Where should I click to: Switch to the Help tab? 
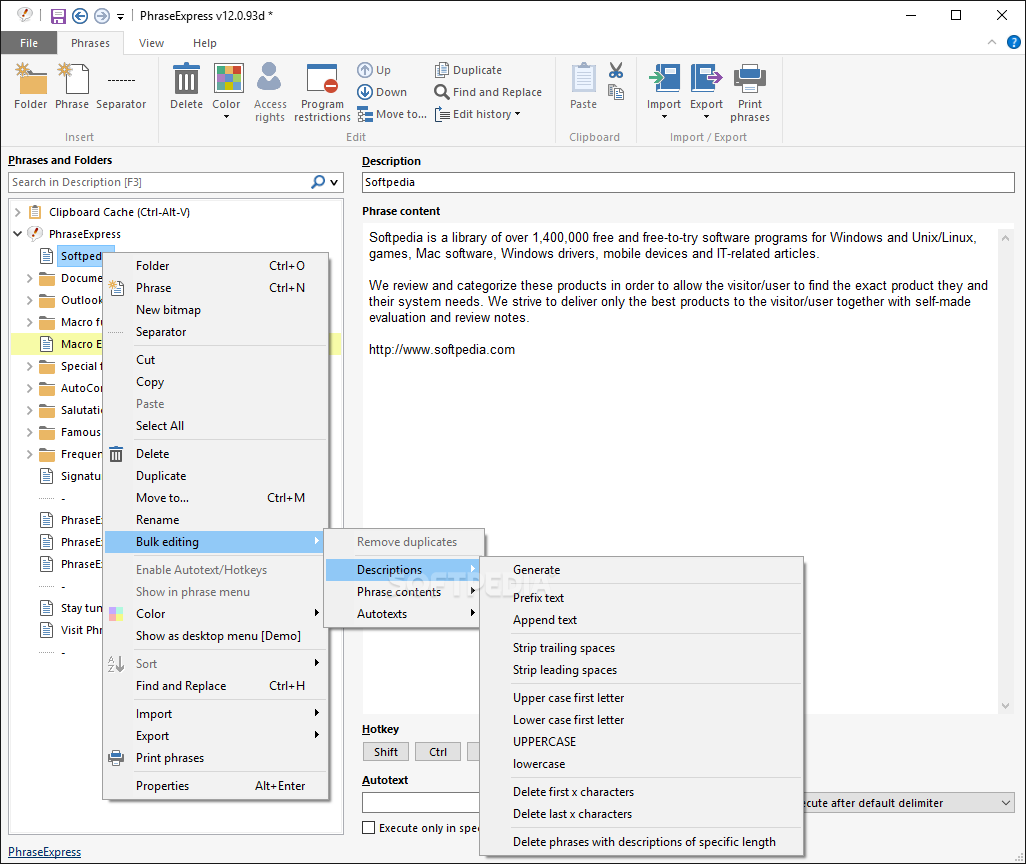(204, 43)
